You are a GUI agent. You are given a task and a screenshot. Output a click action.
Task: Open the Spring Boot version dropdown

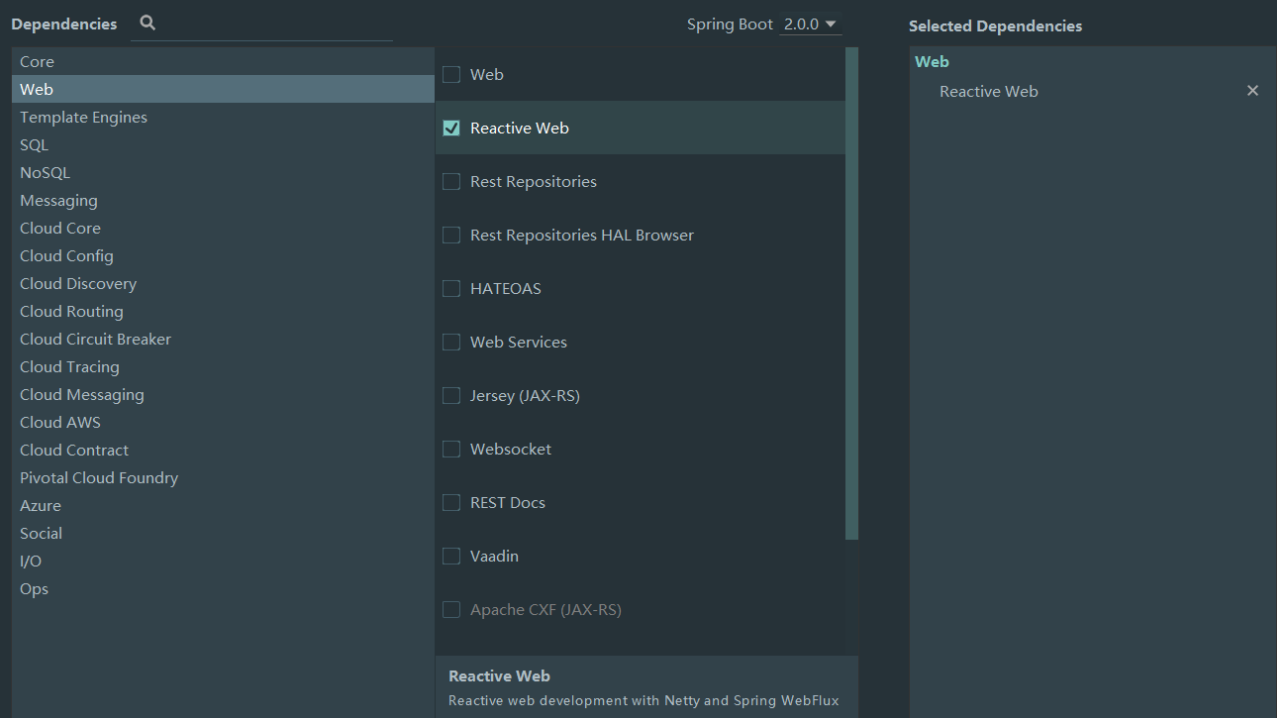click(x=810, y=25)
